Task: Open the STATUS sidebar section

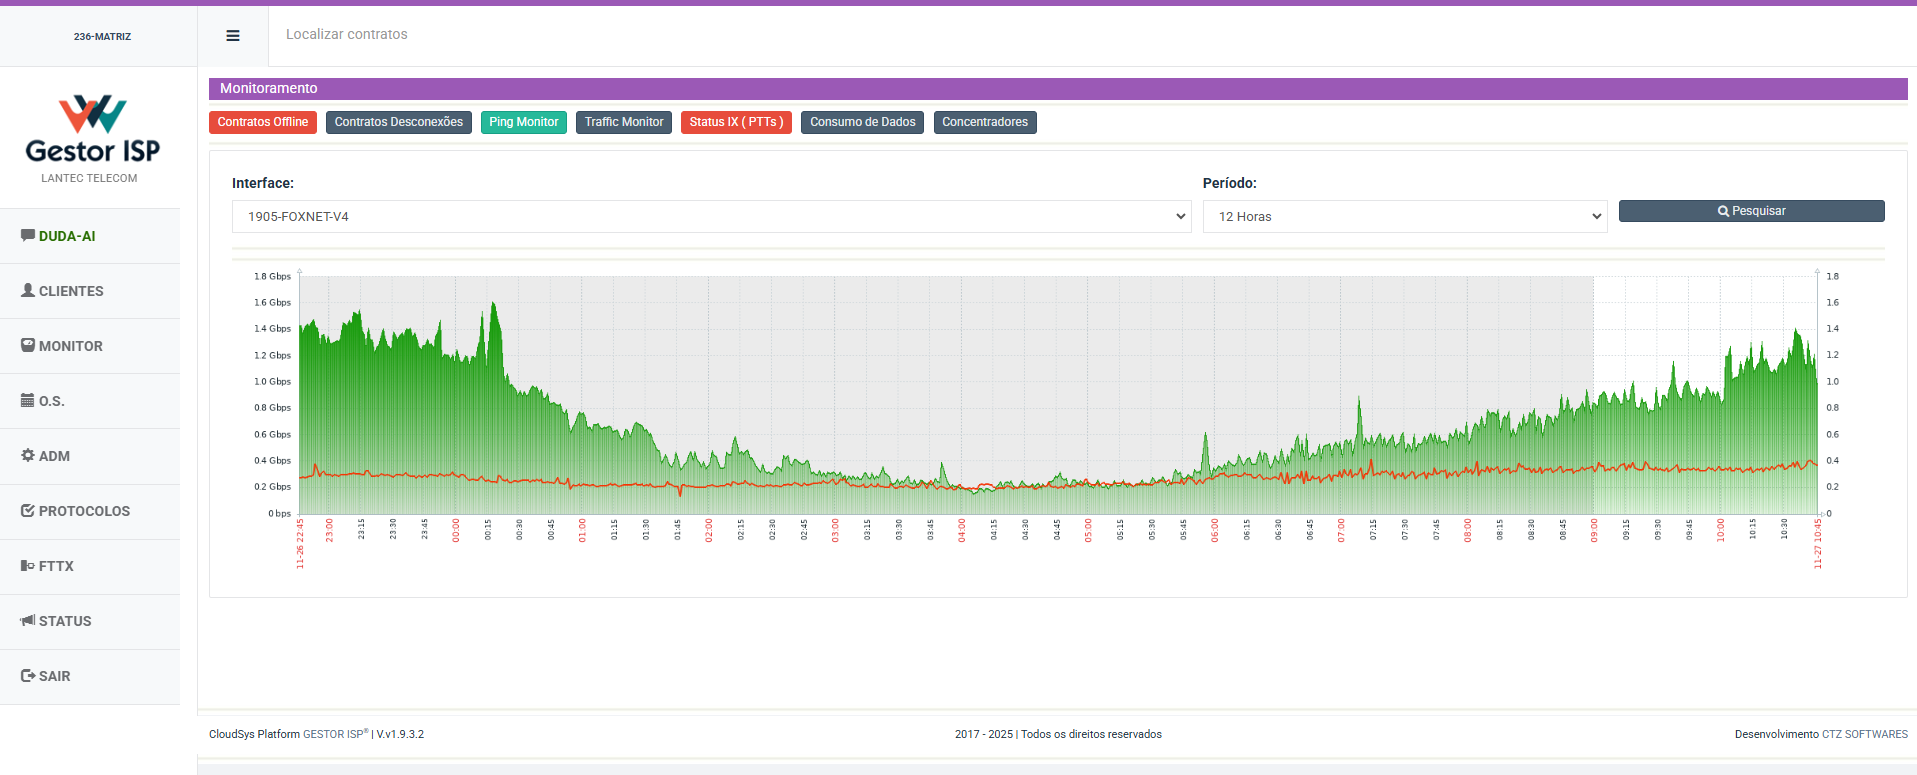Action: point(64,621)
